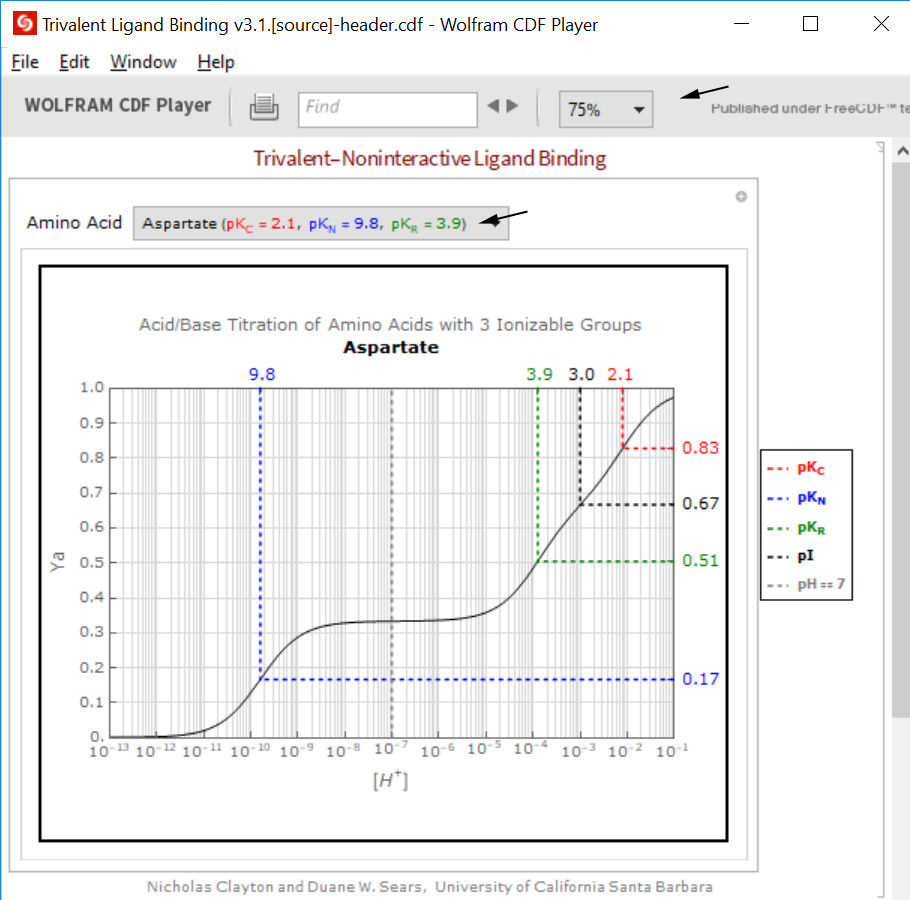The height and width of the screenshot is (900, 910).
Task: Click the previous find result arrow
Action: (492, 106)
